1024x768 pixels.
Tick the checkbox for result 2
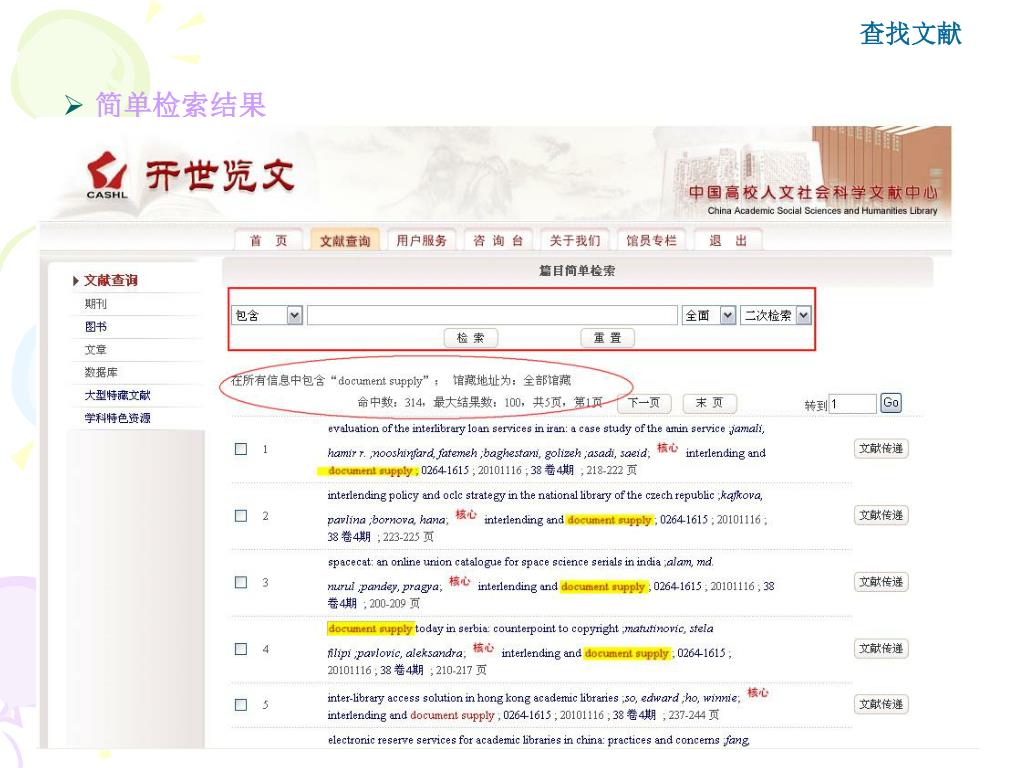coord(241,516)
